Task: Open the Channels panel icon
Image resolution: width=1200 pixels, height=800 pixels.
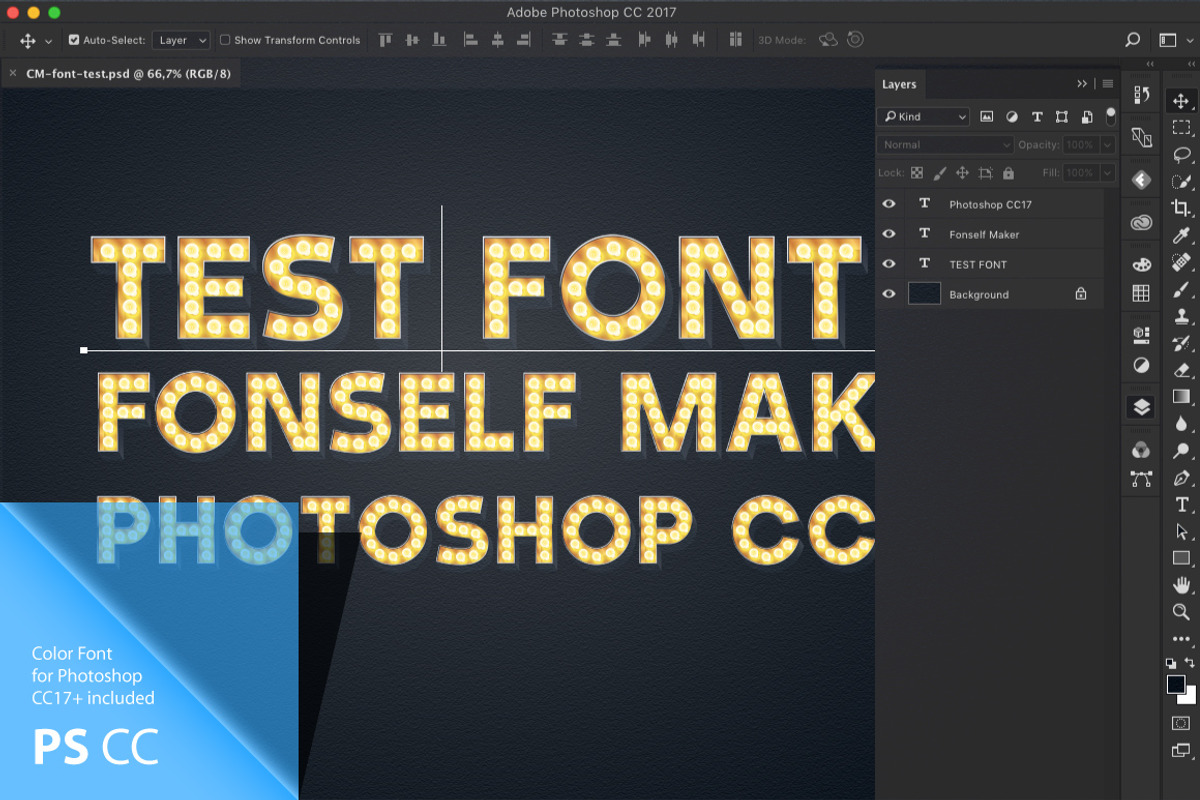Action: [x=1141, y=450]
